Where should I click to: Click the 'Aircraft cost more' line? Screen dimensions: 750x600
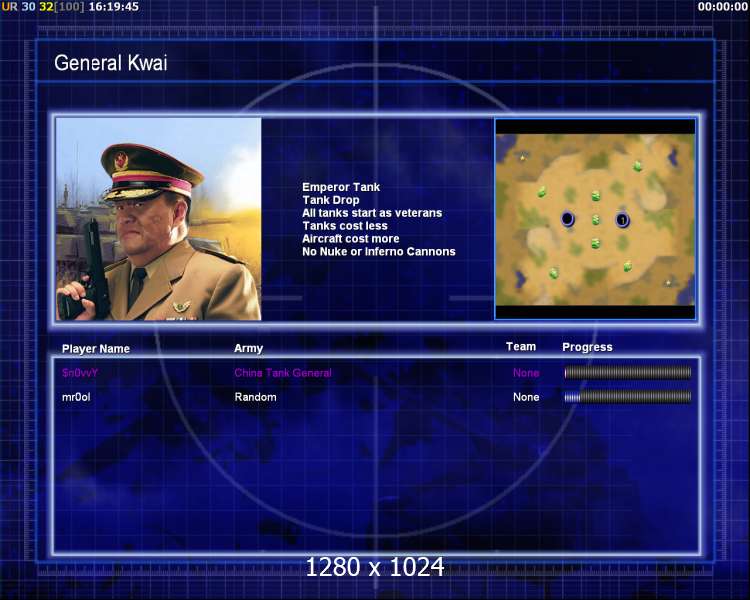[351, 239]
